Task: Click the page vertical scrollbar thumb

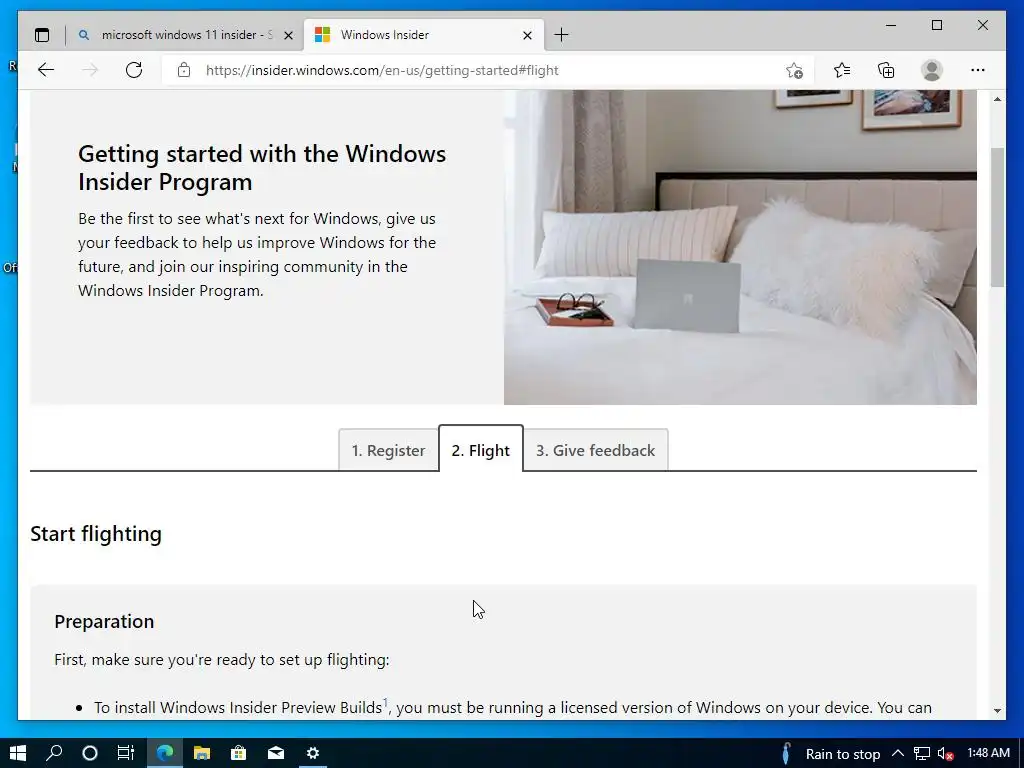Action: (997, 217)
